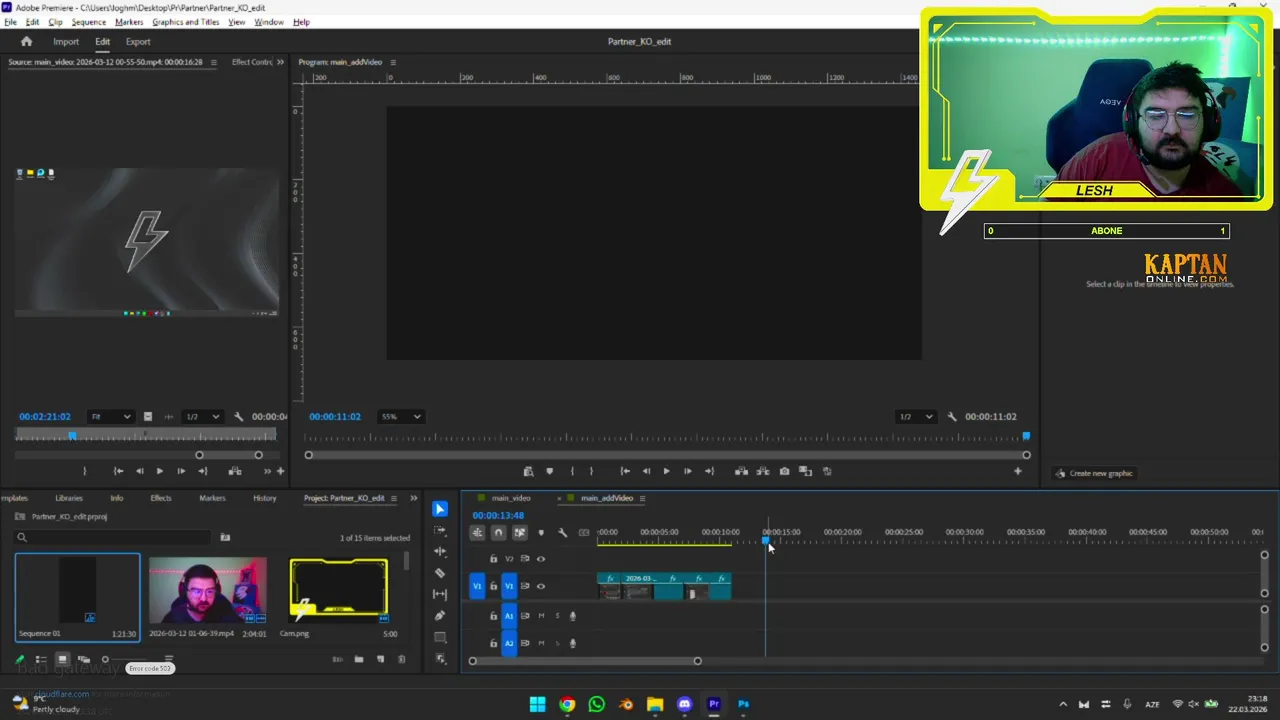Toggle lock on the V2 track

[493, 559]
